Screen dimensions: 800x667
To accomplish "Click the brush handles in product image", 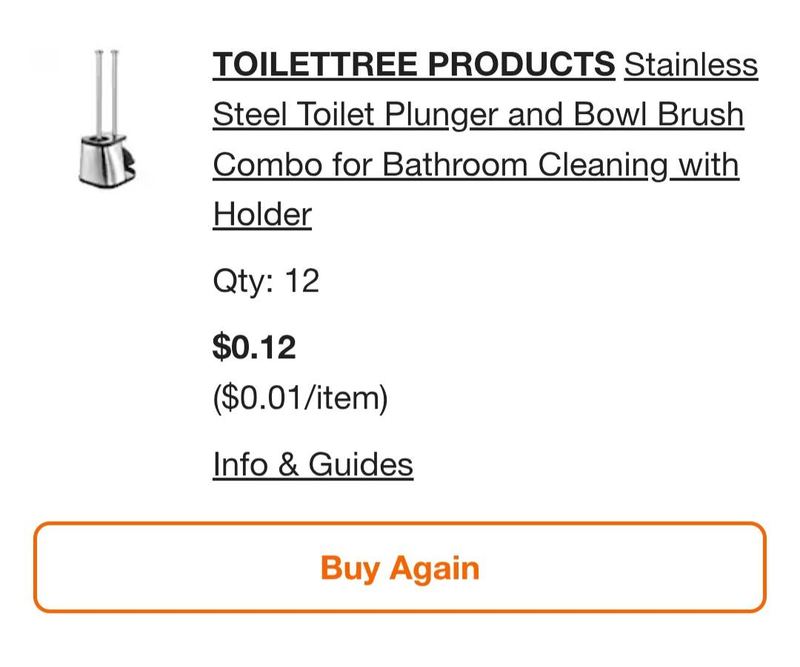I will pos(107,92).
